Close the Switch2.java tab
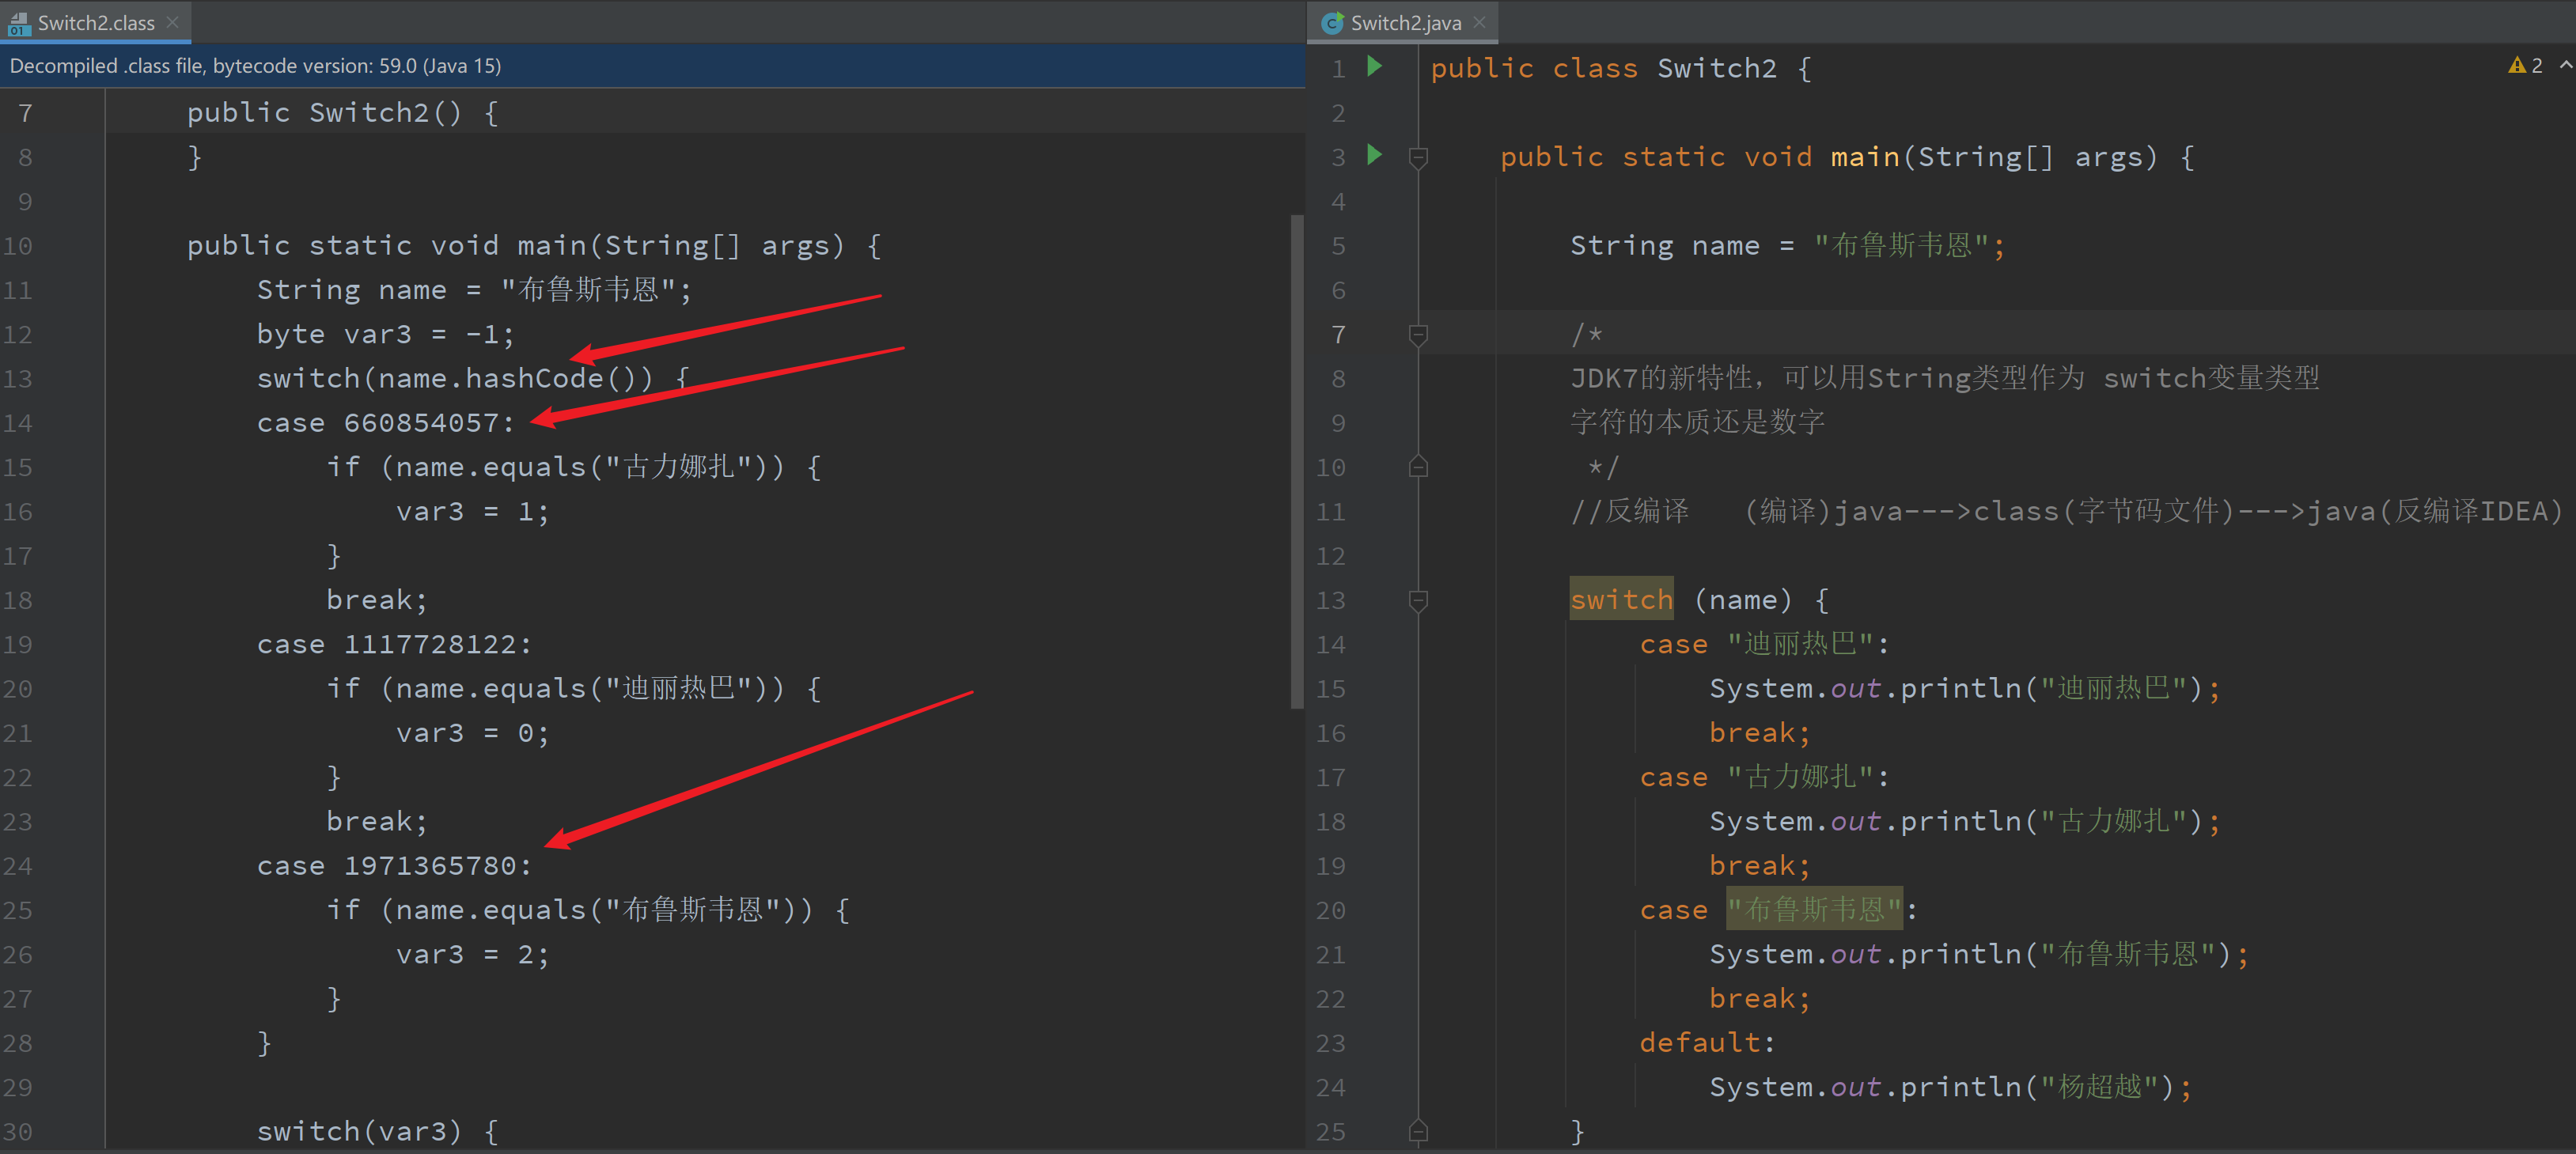 (1480, 22)
